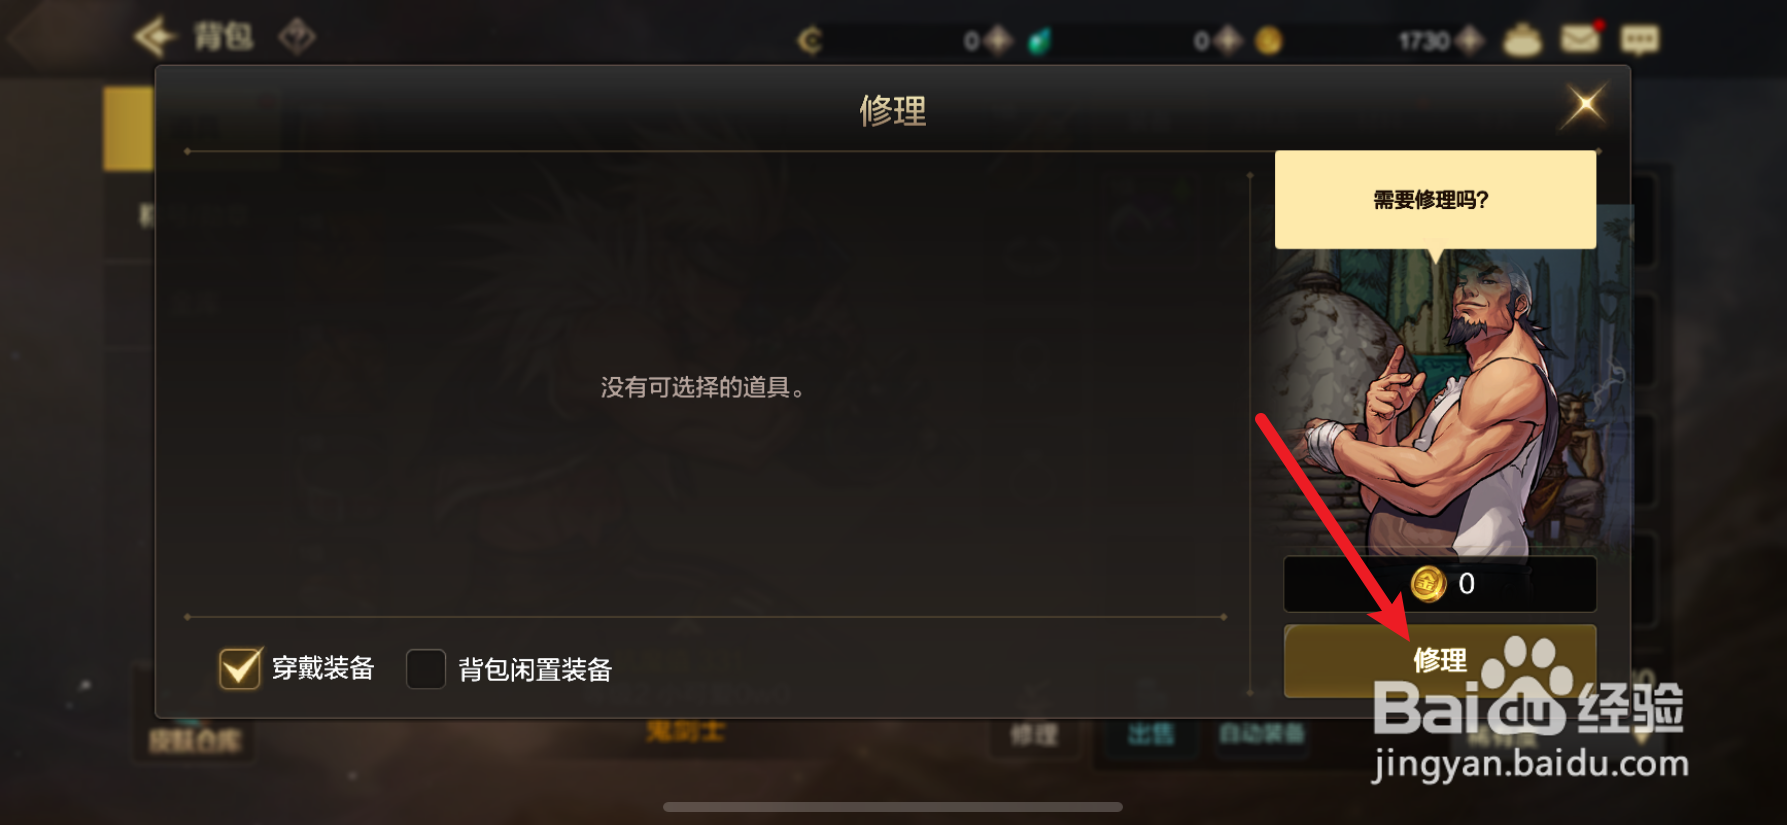Add currency with plus next to 1730

[x=1469, y=41]
